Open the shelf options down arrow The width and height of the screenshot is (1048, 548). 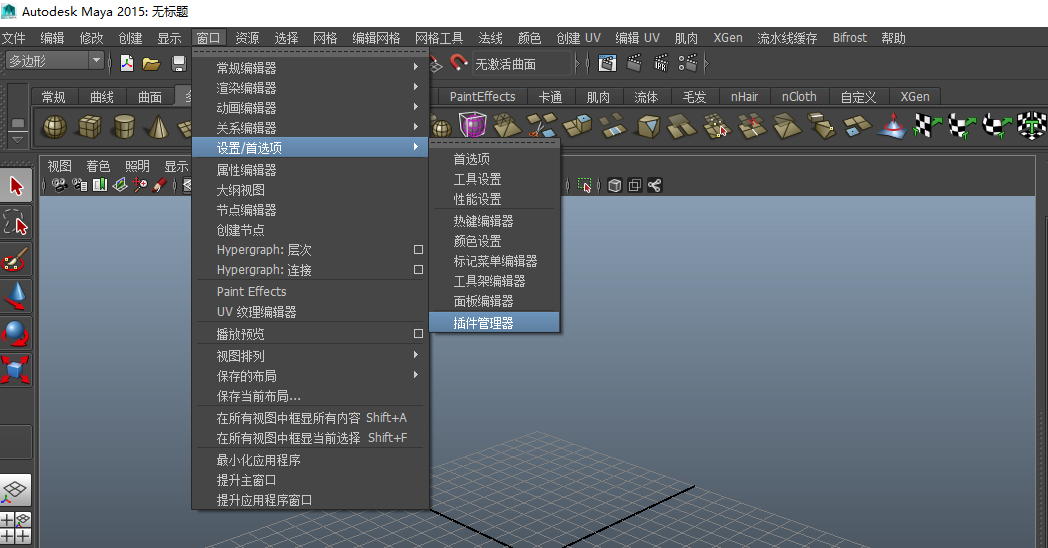(17, 139)
